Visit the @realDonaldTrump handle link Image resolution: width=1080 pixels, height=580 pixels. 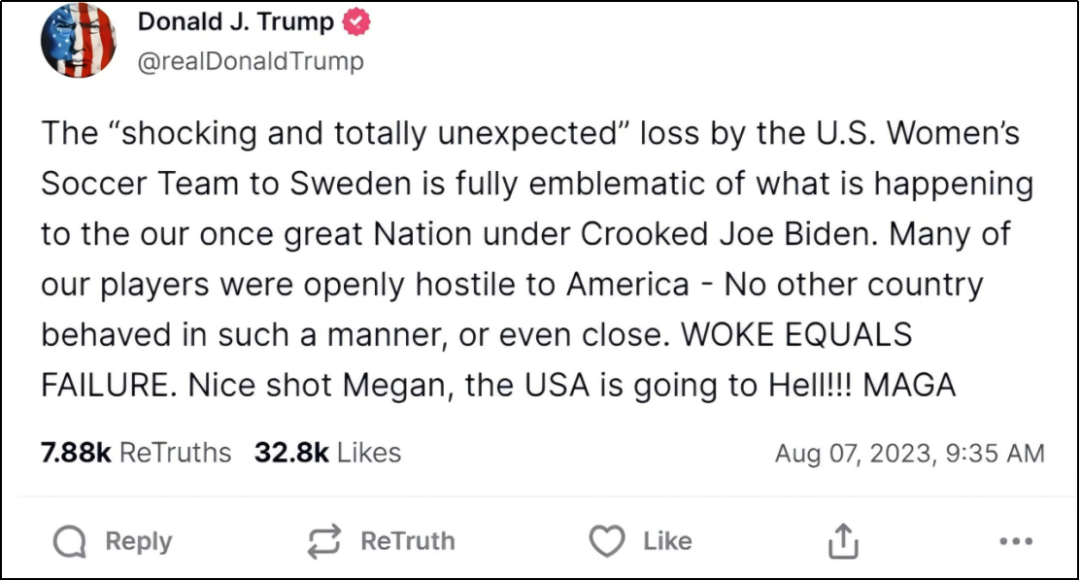point(250,62)
